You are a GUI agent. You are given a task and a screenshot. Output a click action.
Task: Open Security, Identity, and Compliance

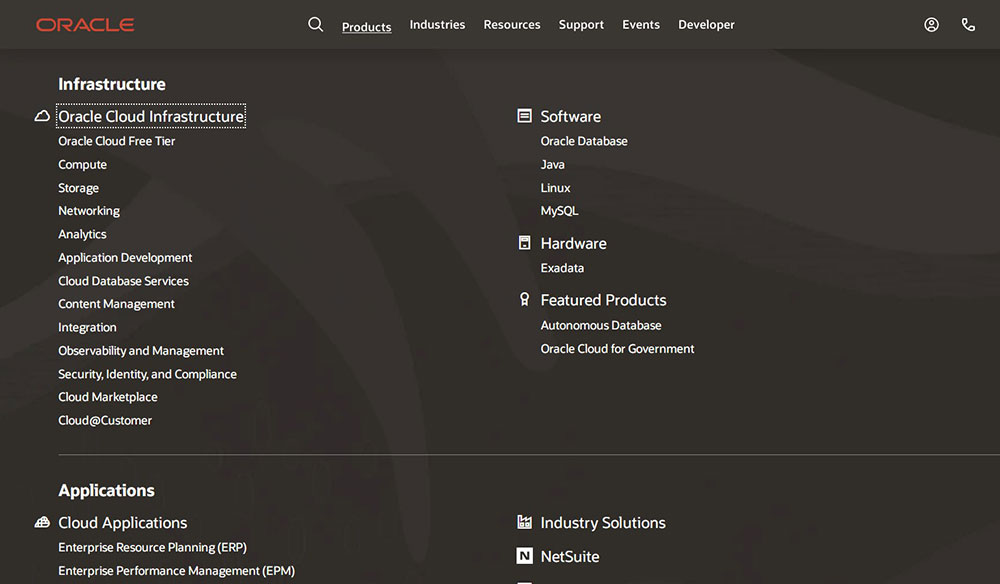[x=147, y=374]
